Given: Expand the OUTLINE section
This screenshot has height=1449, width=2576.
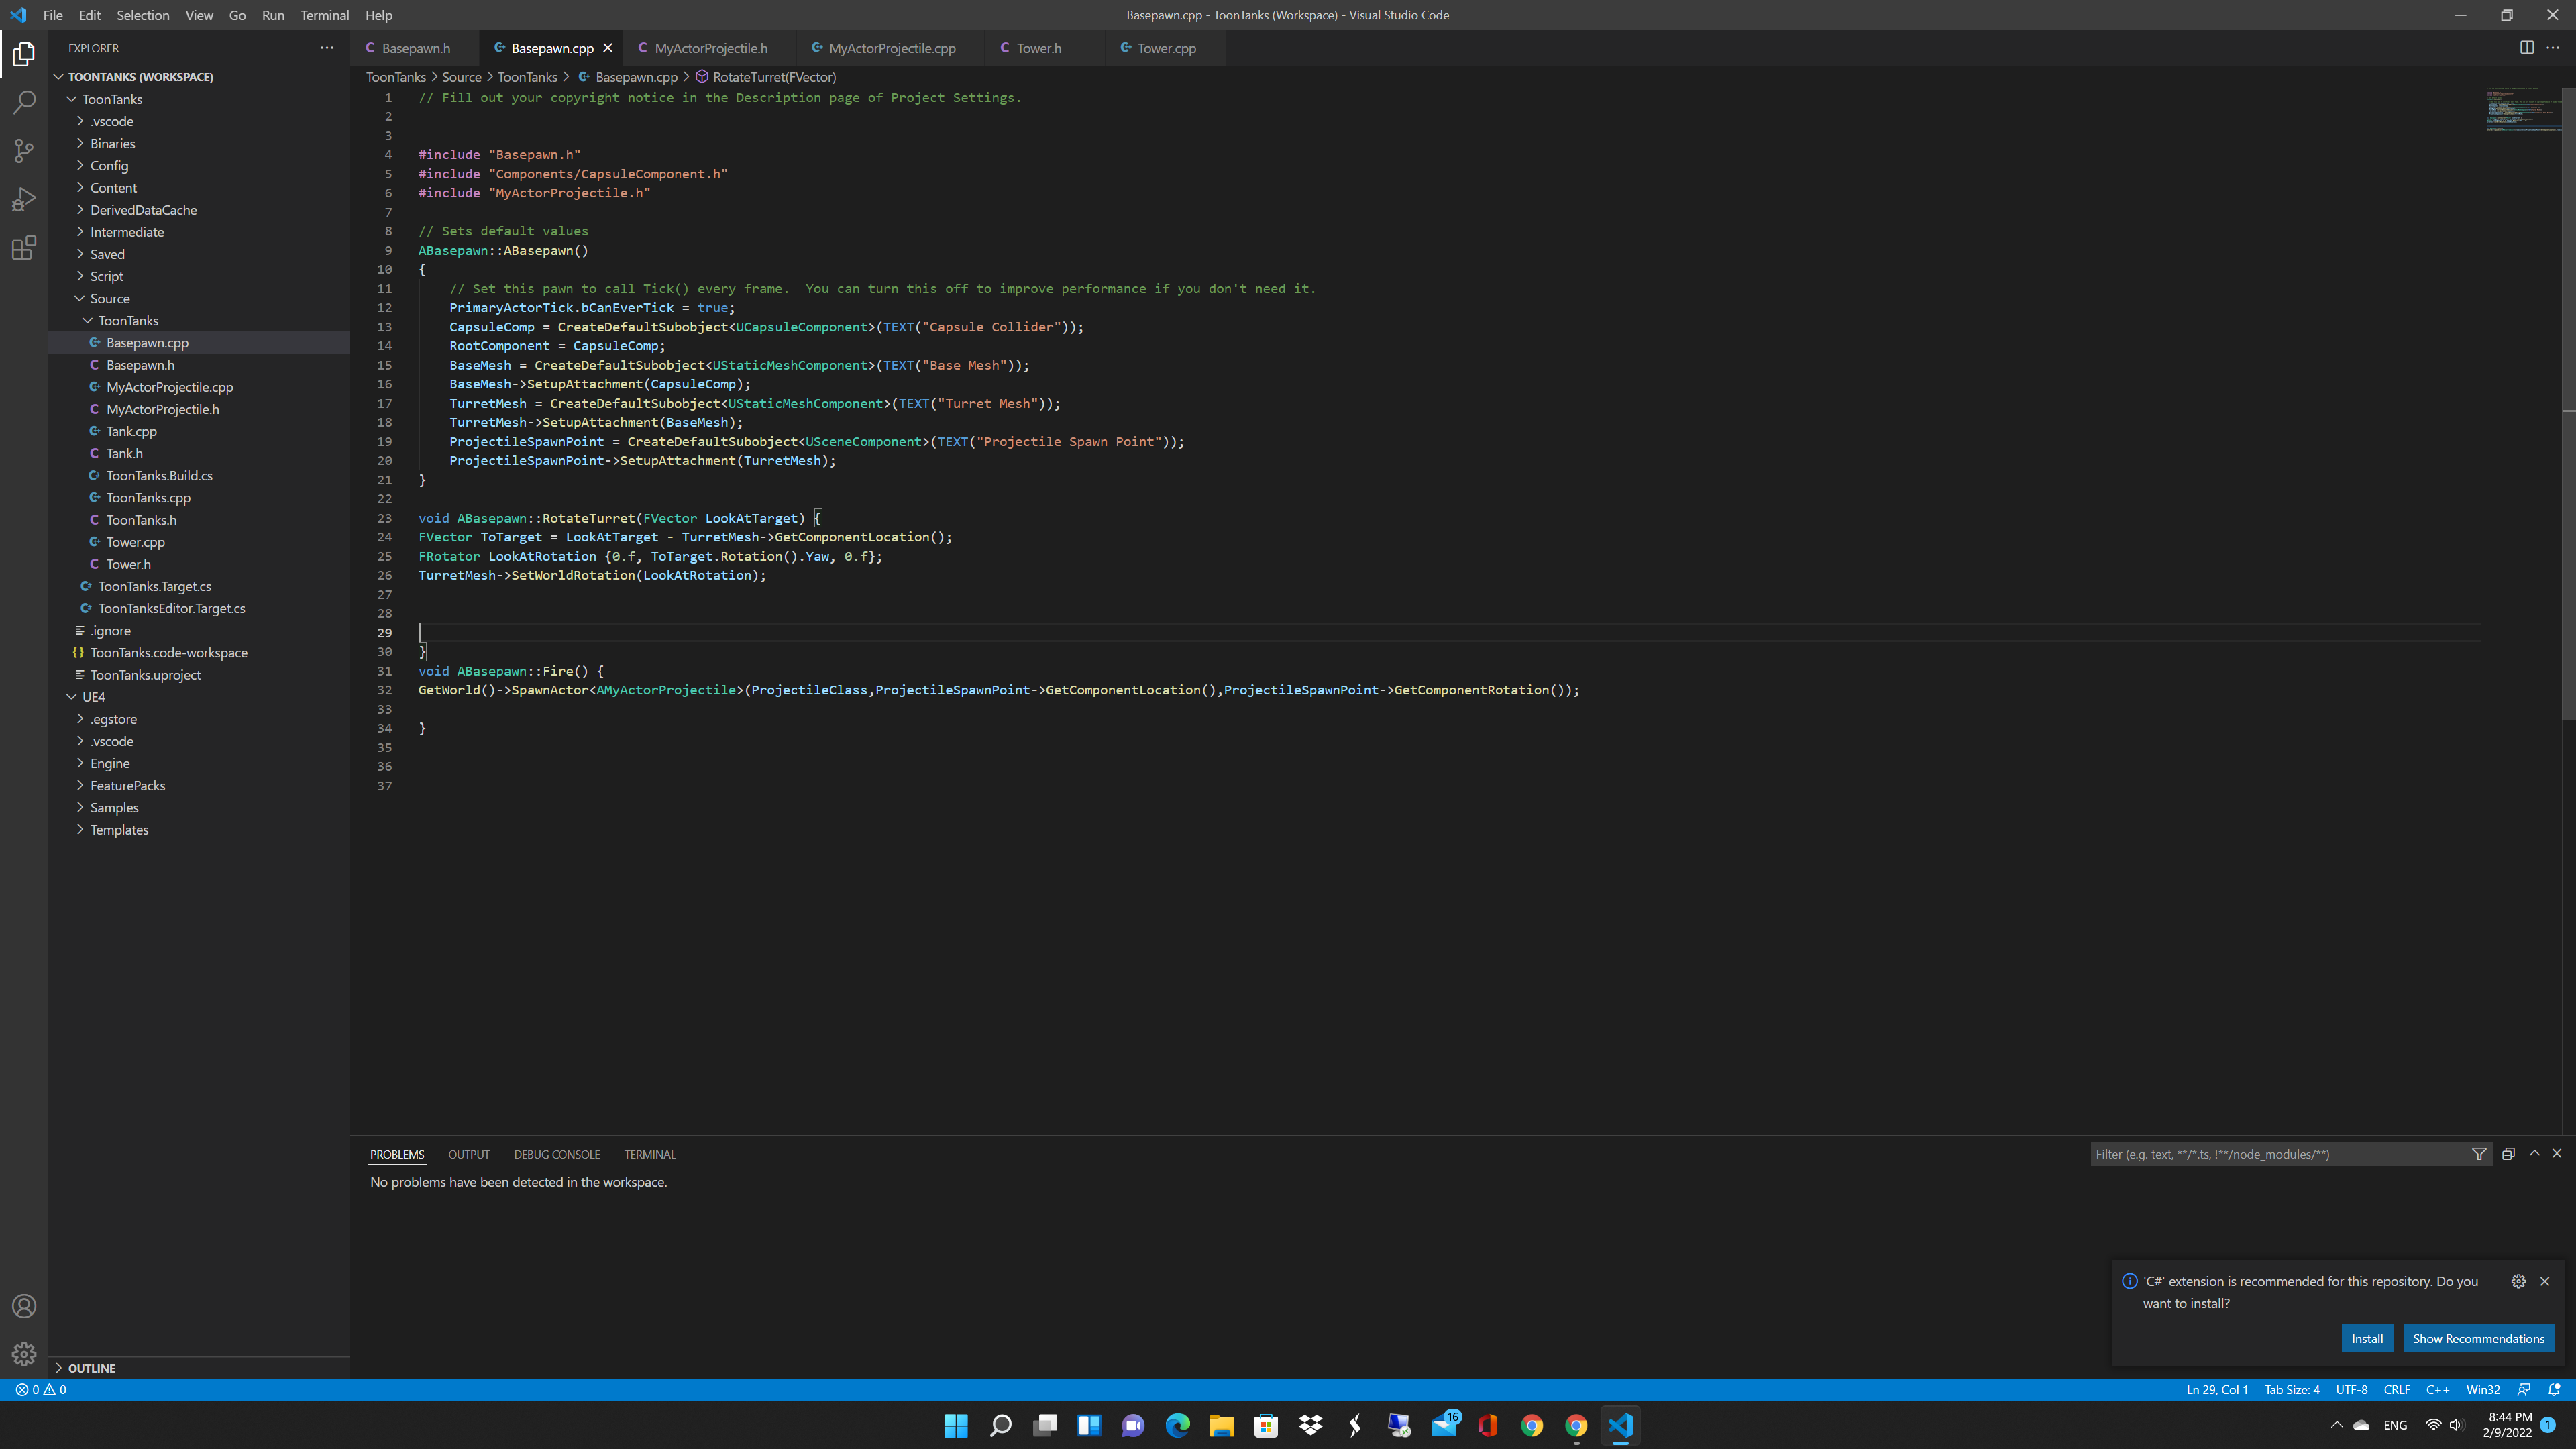Looking at the screenshot, I should pyautogui.click(x=91, y=1368).
